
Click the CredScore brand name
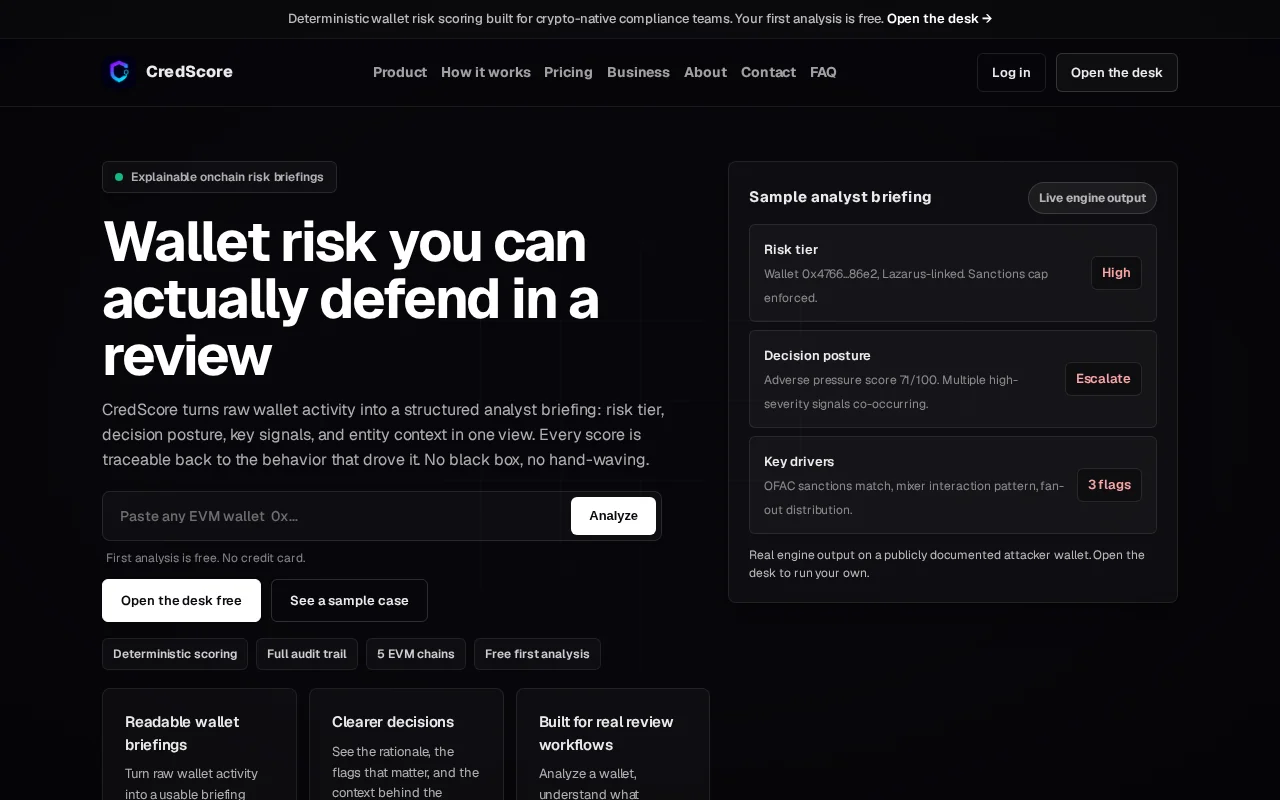click(189, 72)
